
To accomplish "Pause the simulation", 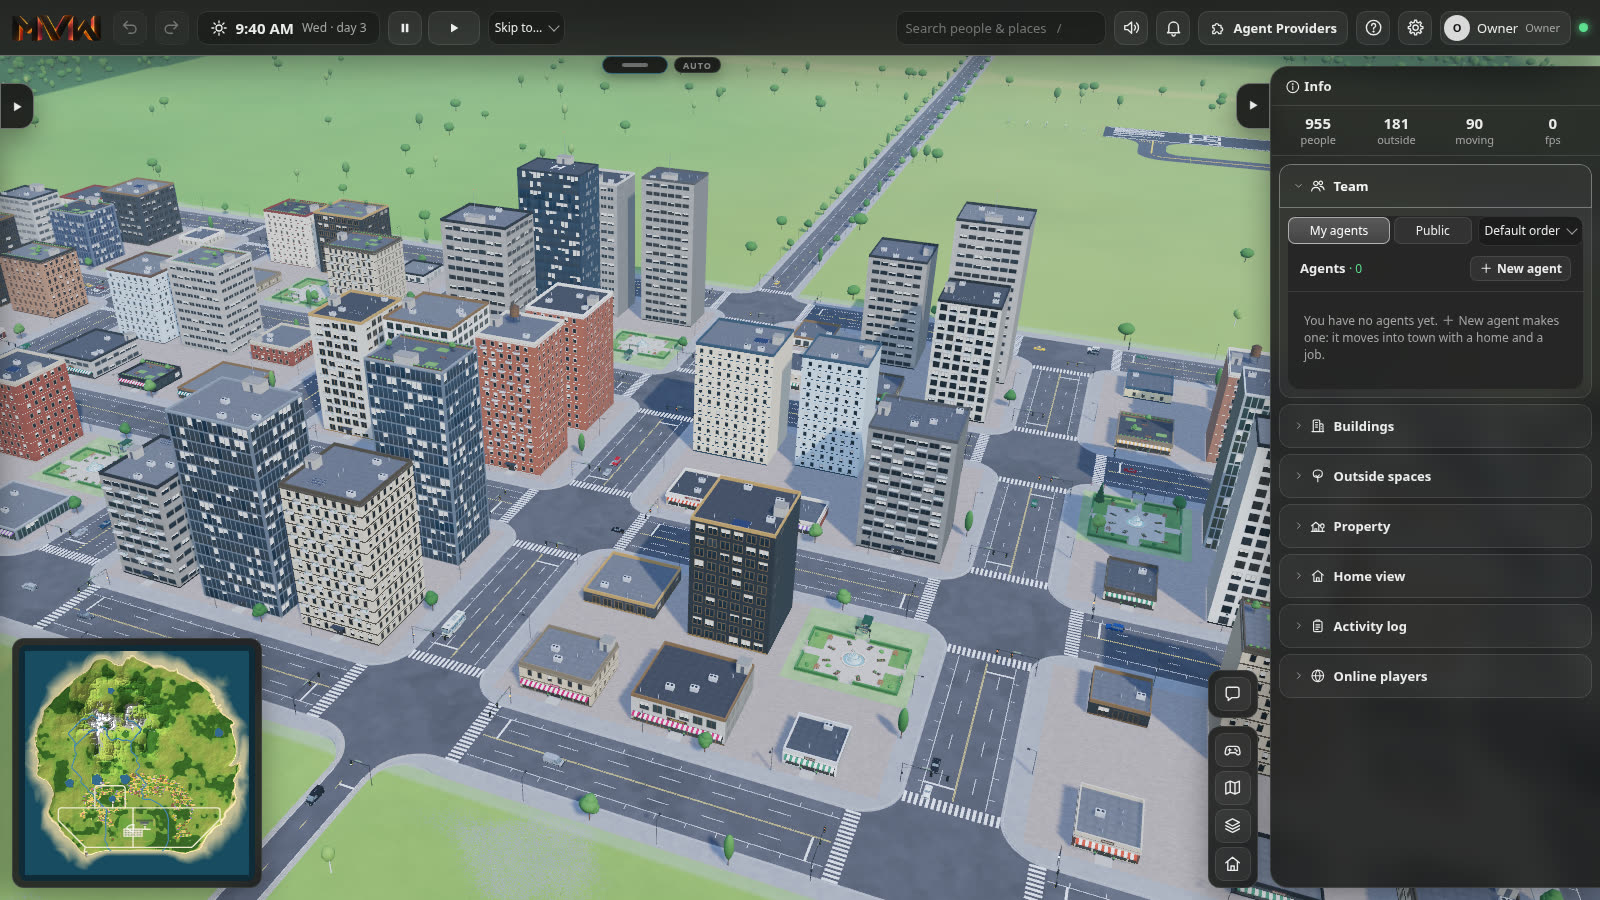I will coord(405,28).
